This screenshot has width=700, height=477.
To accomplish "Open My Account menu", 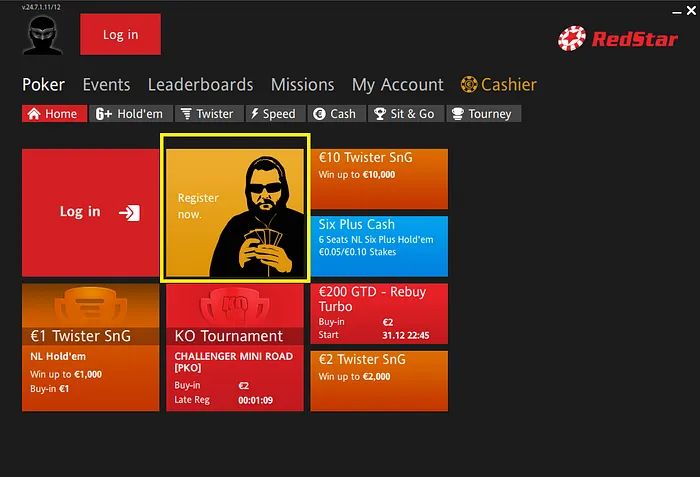I will 397,84.
